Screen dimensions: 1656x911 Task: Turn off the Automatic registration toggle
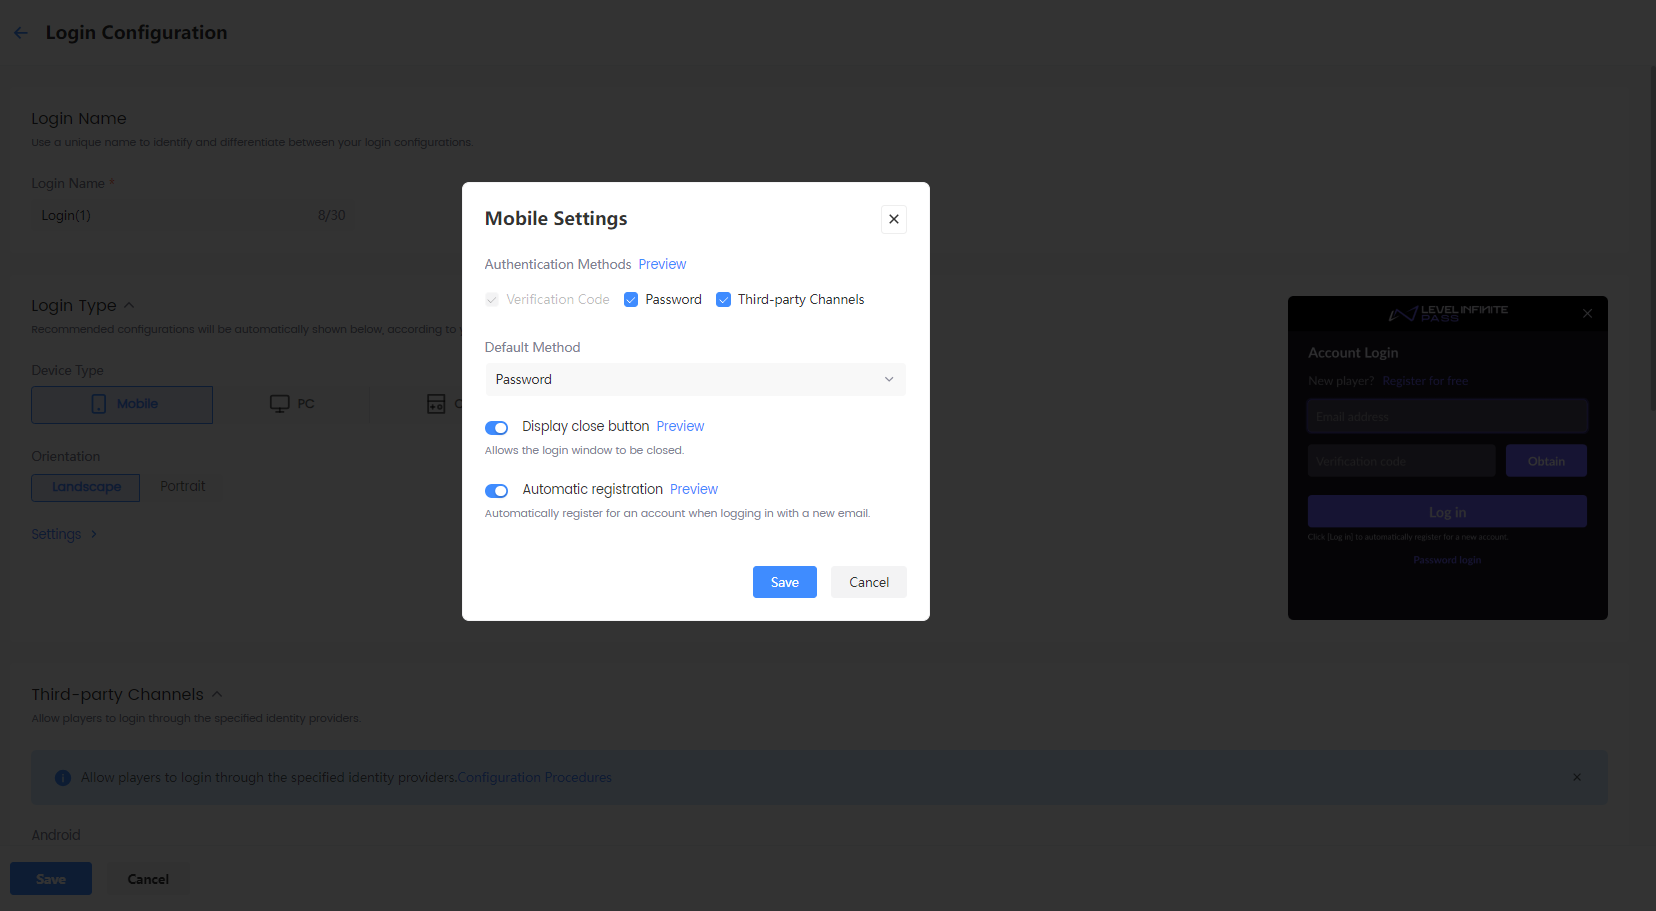point(497,491)
